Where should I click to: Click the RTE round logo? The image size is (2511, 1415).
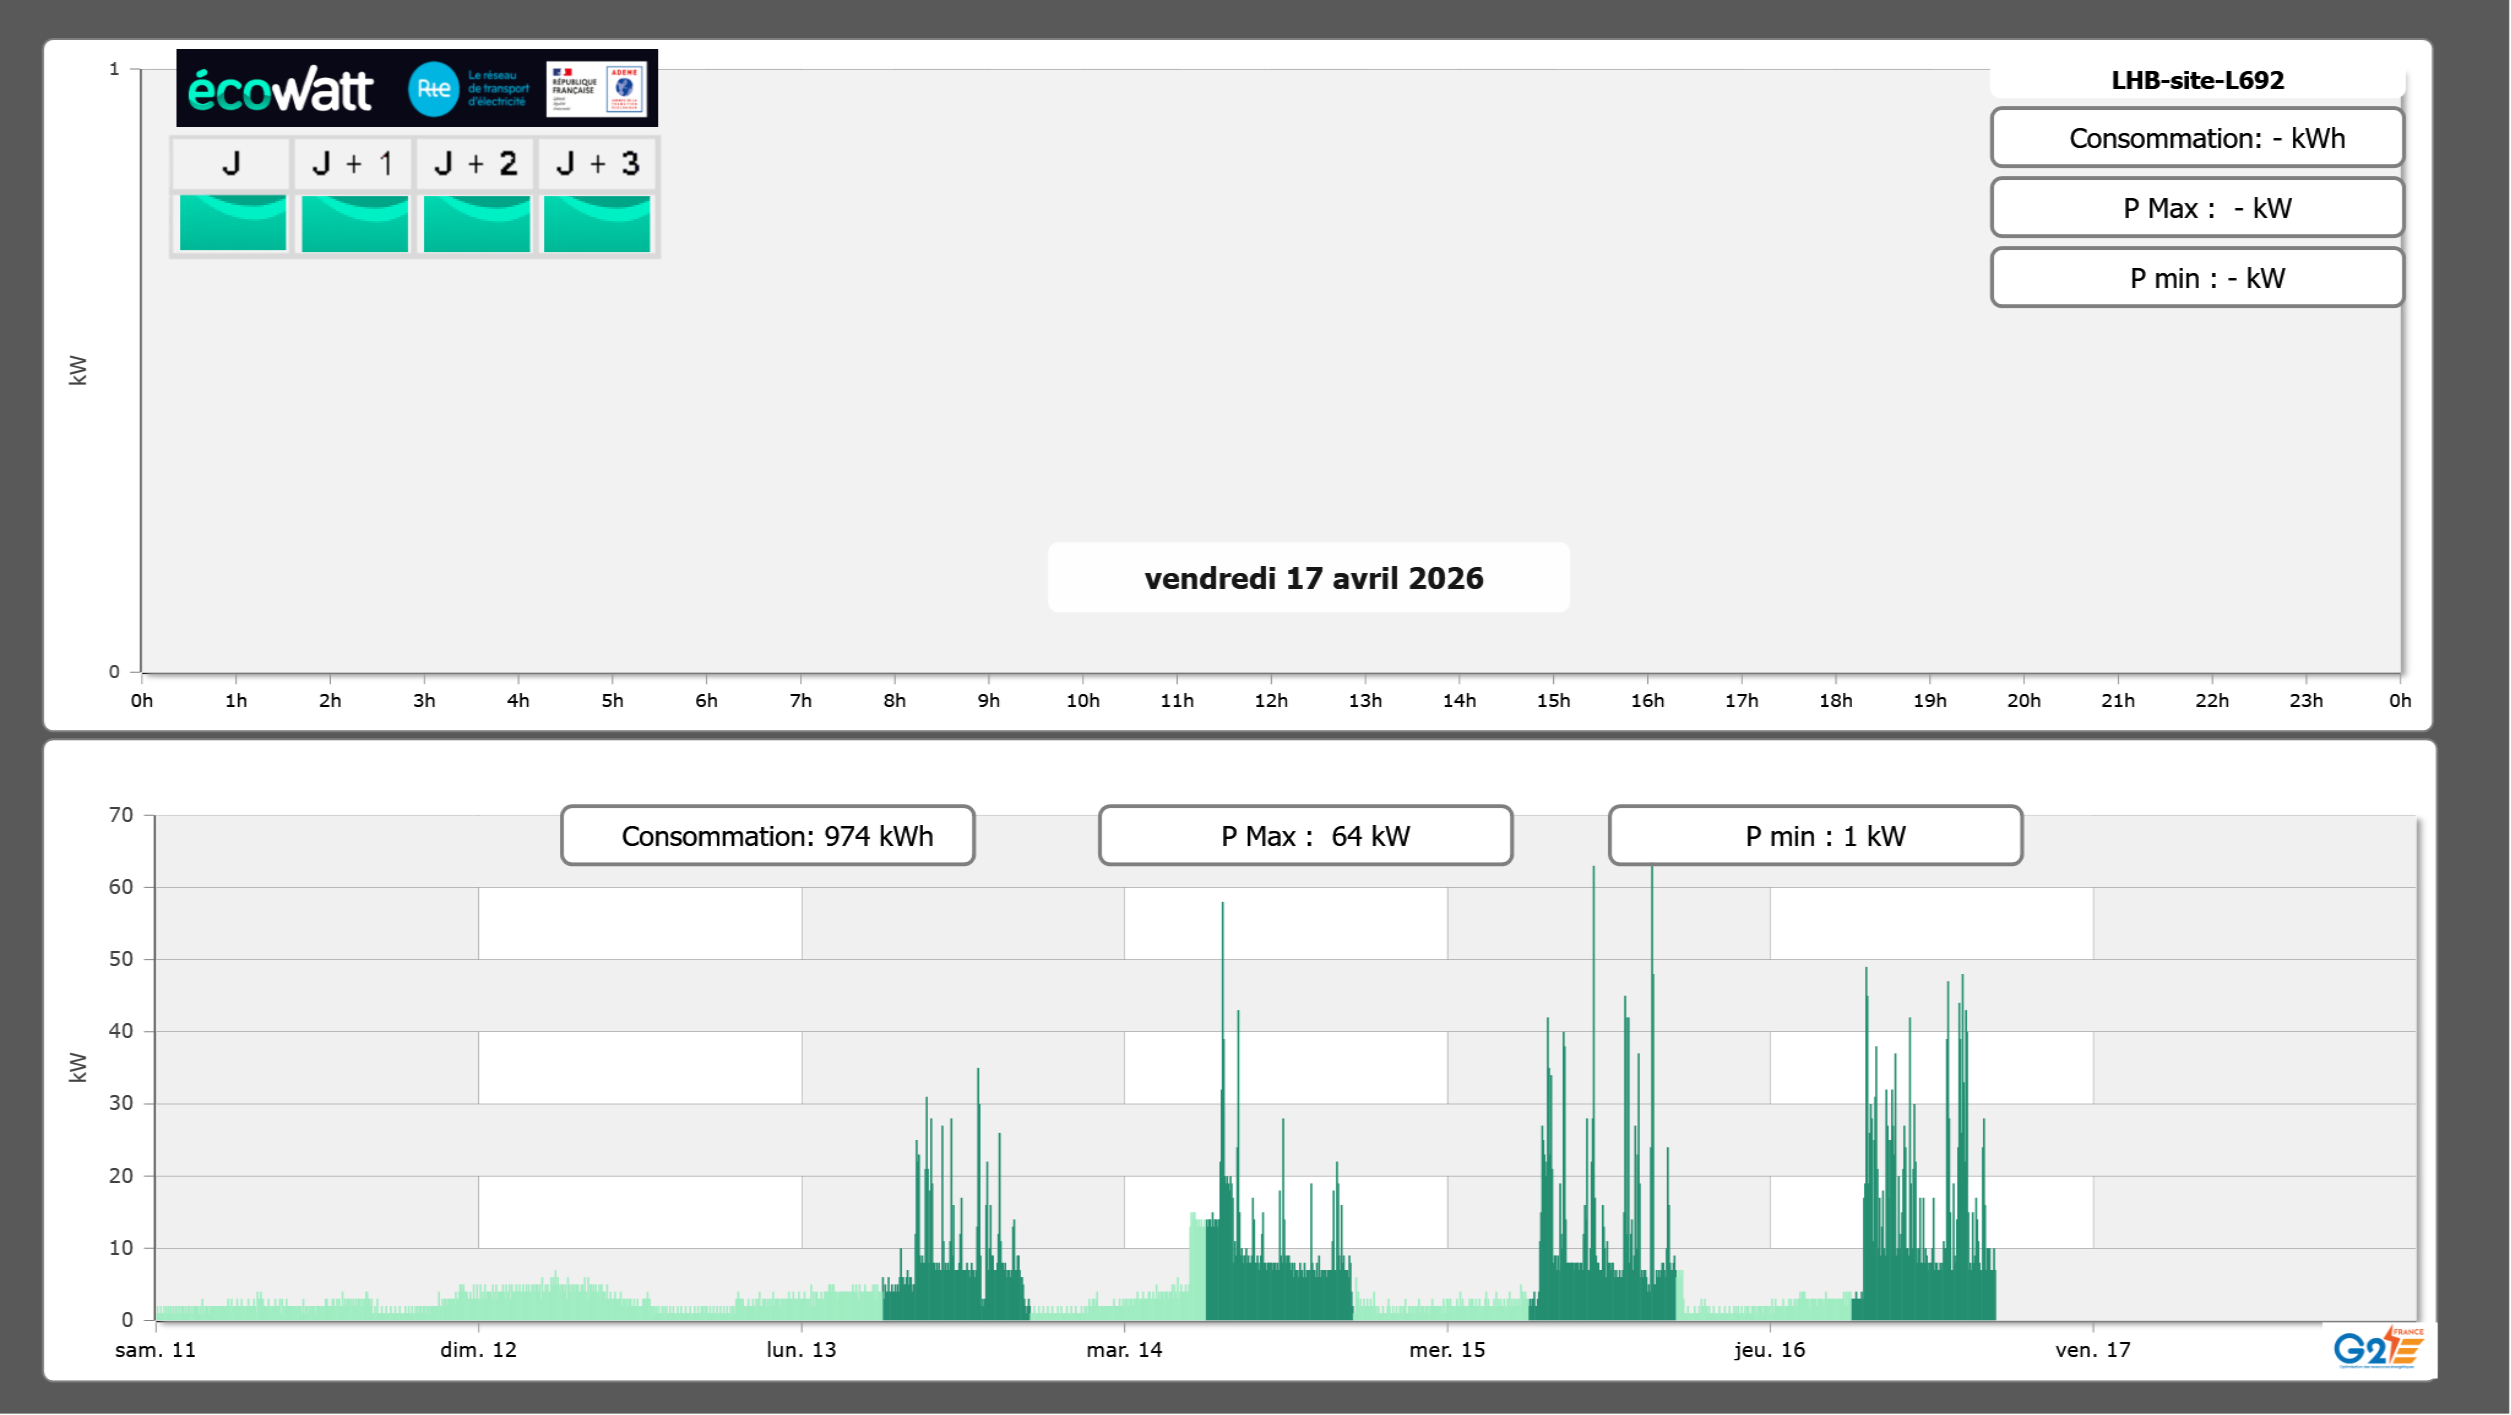(x=433, y=89)
